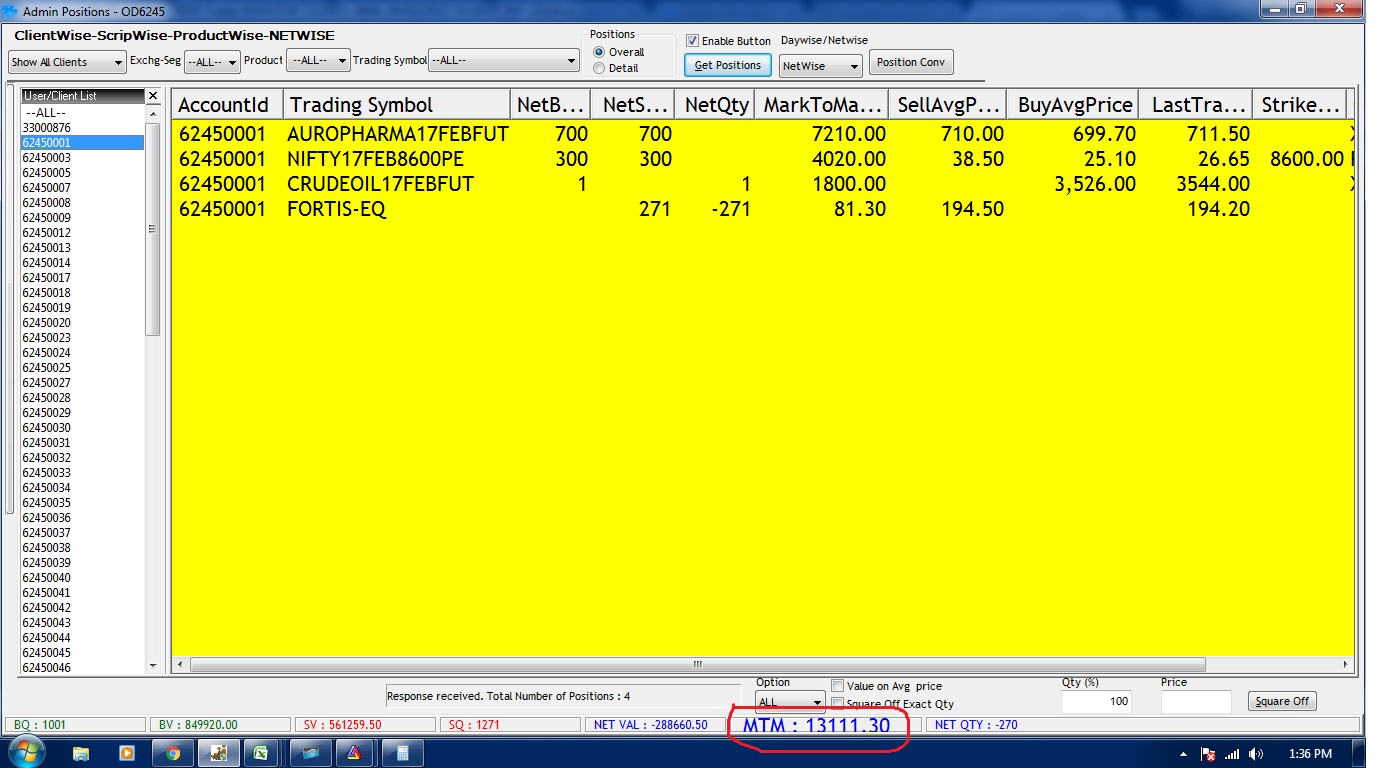The width and height of the screenshot is (1380, 768).
Task: Open Windows Media Player from taskbar
Action: point(126,753)
